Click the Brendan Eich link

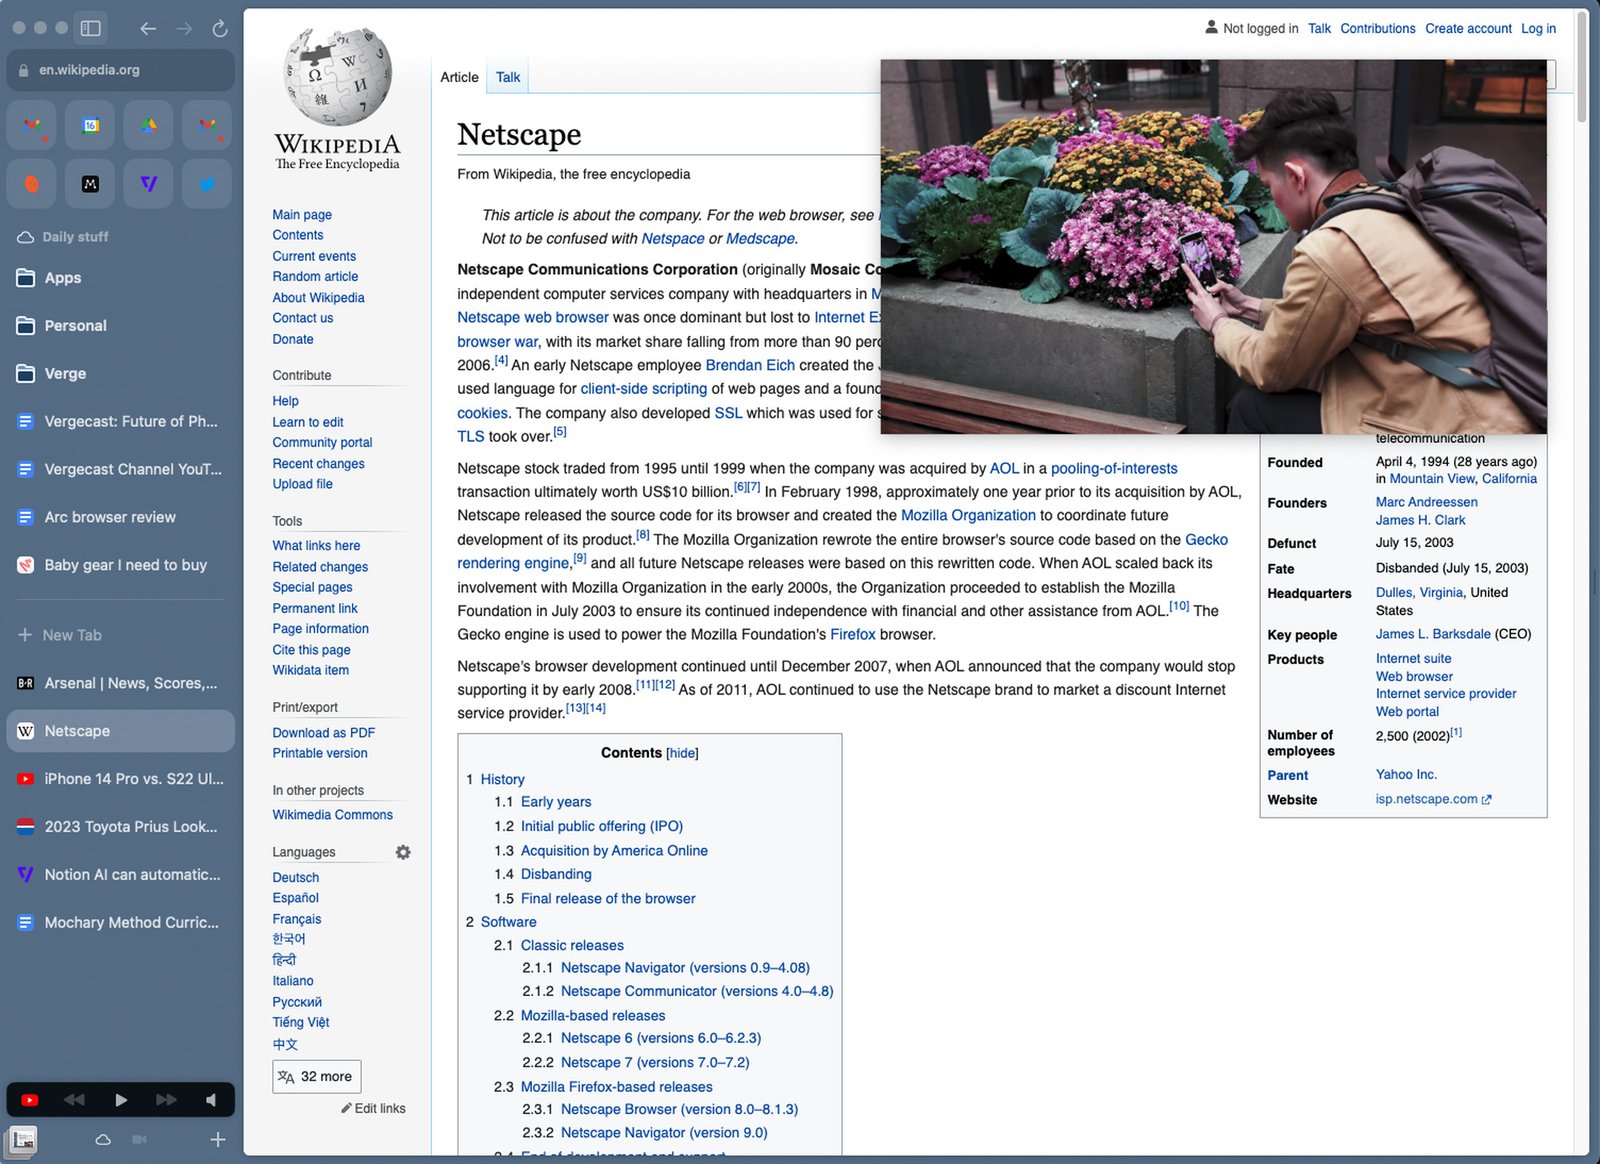(x=749, y=365)
